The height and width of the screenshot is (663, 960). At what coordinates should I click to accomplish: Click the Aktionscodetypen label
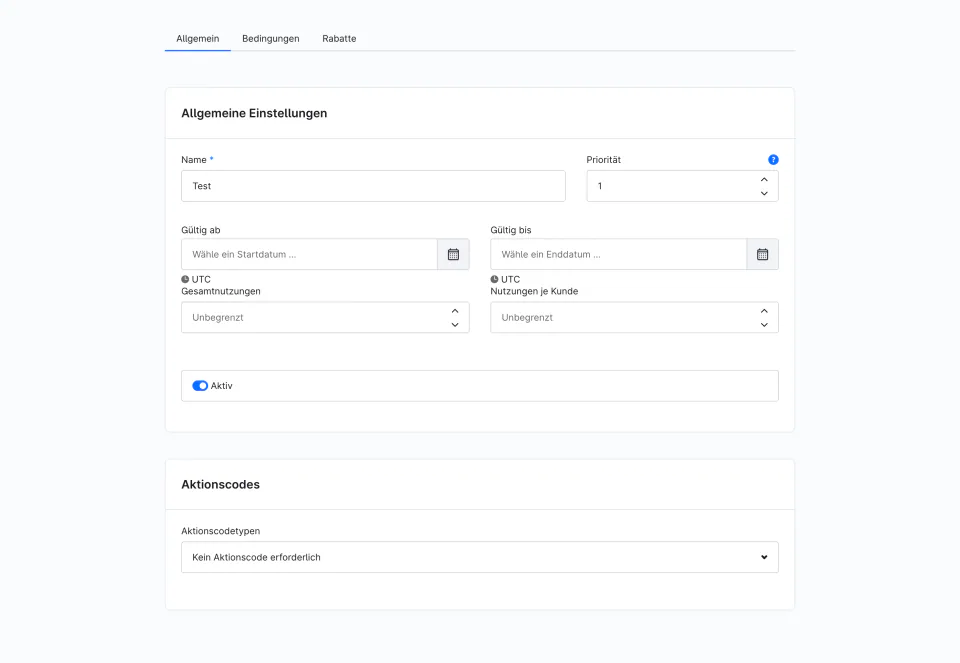[220, 531]
